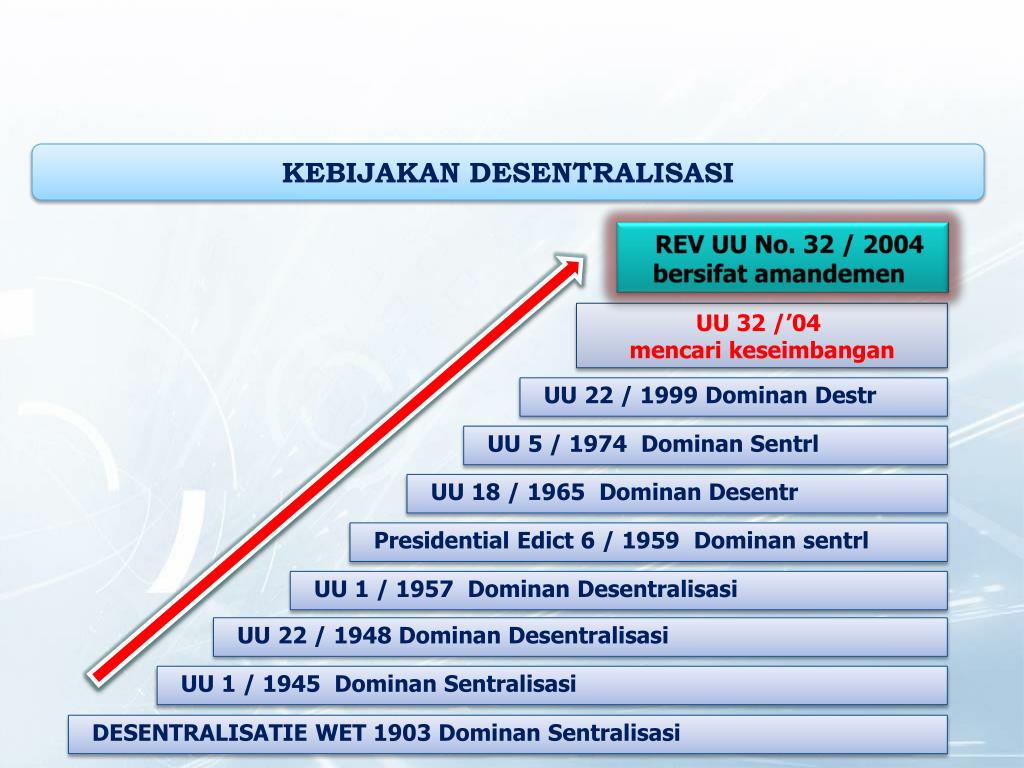
Task: Click the KEBIJAKAN DESENTRALISASI title banner
Action: coord(508,172)
